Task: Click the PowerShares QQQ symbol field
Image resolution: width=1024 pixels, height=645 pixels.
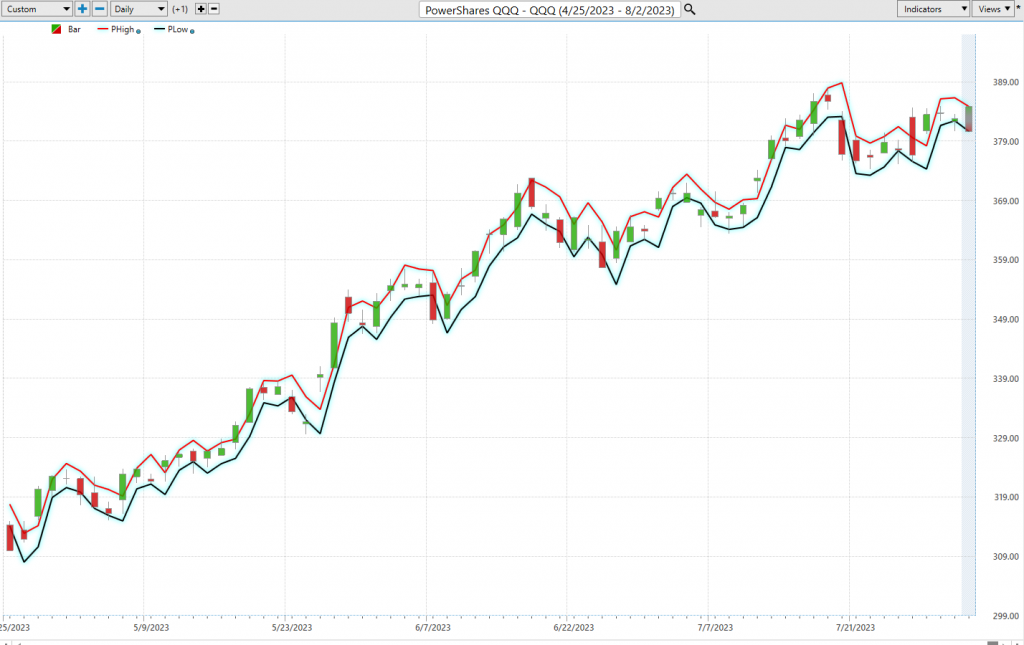Action: [x=550, y=10]
